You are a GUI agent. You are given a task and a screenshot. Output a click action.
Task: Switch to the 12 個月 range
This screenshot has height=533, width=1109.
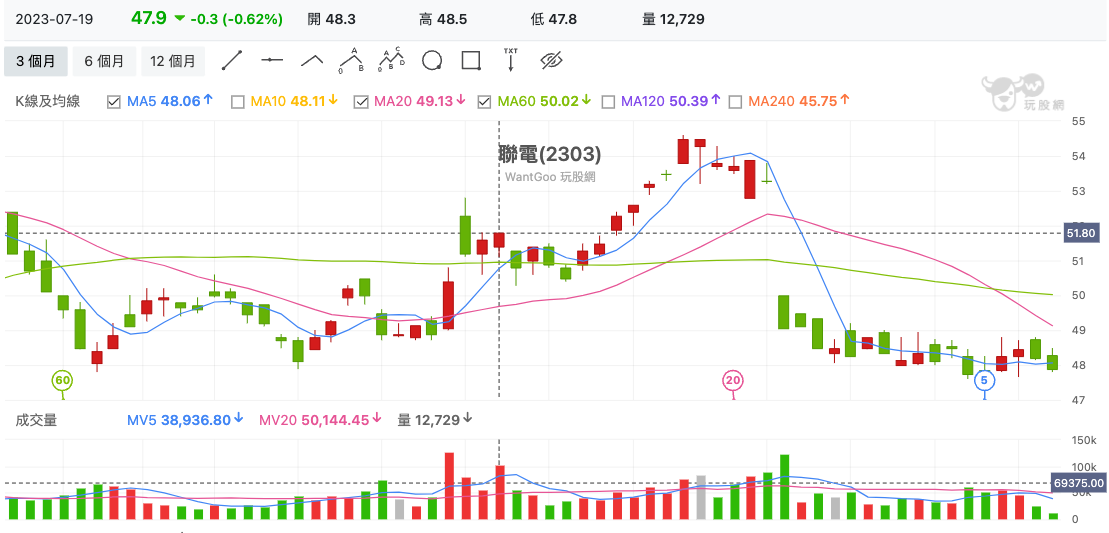click(x=173, y=62)
